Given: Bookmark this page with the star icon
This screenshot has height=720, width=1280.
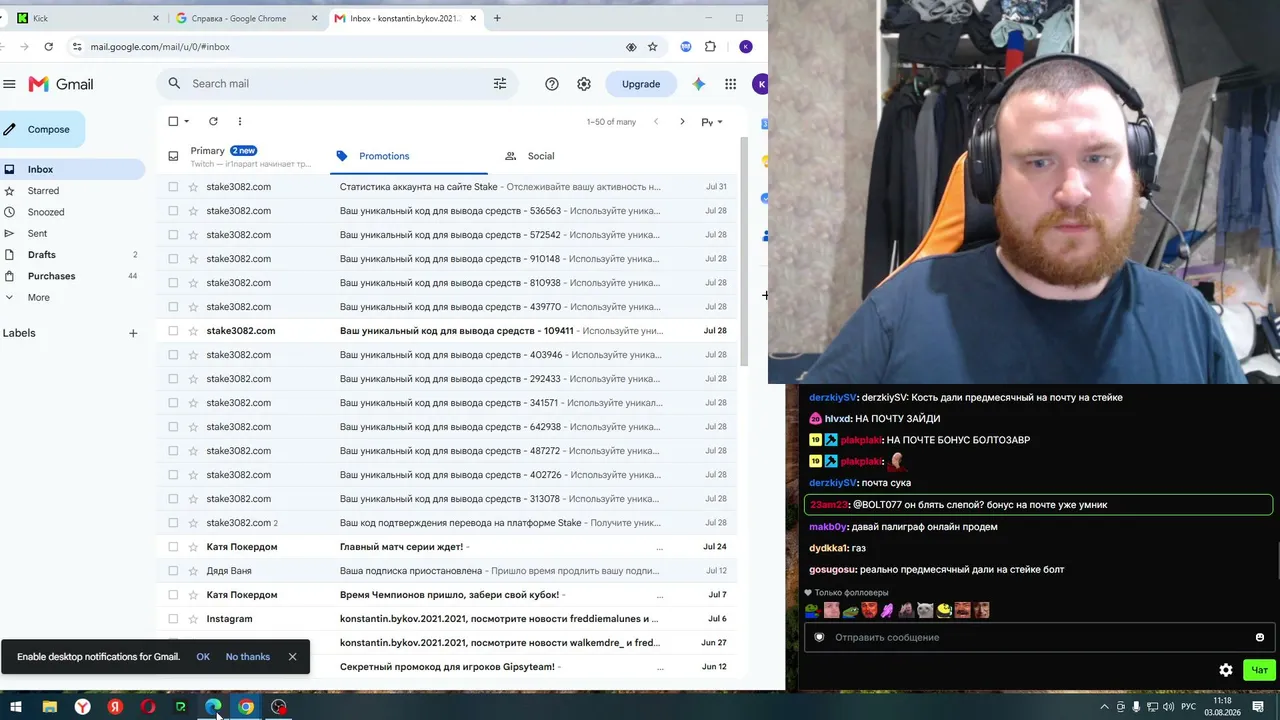Looking at the screenshot, I should click(653, 47).
